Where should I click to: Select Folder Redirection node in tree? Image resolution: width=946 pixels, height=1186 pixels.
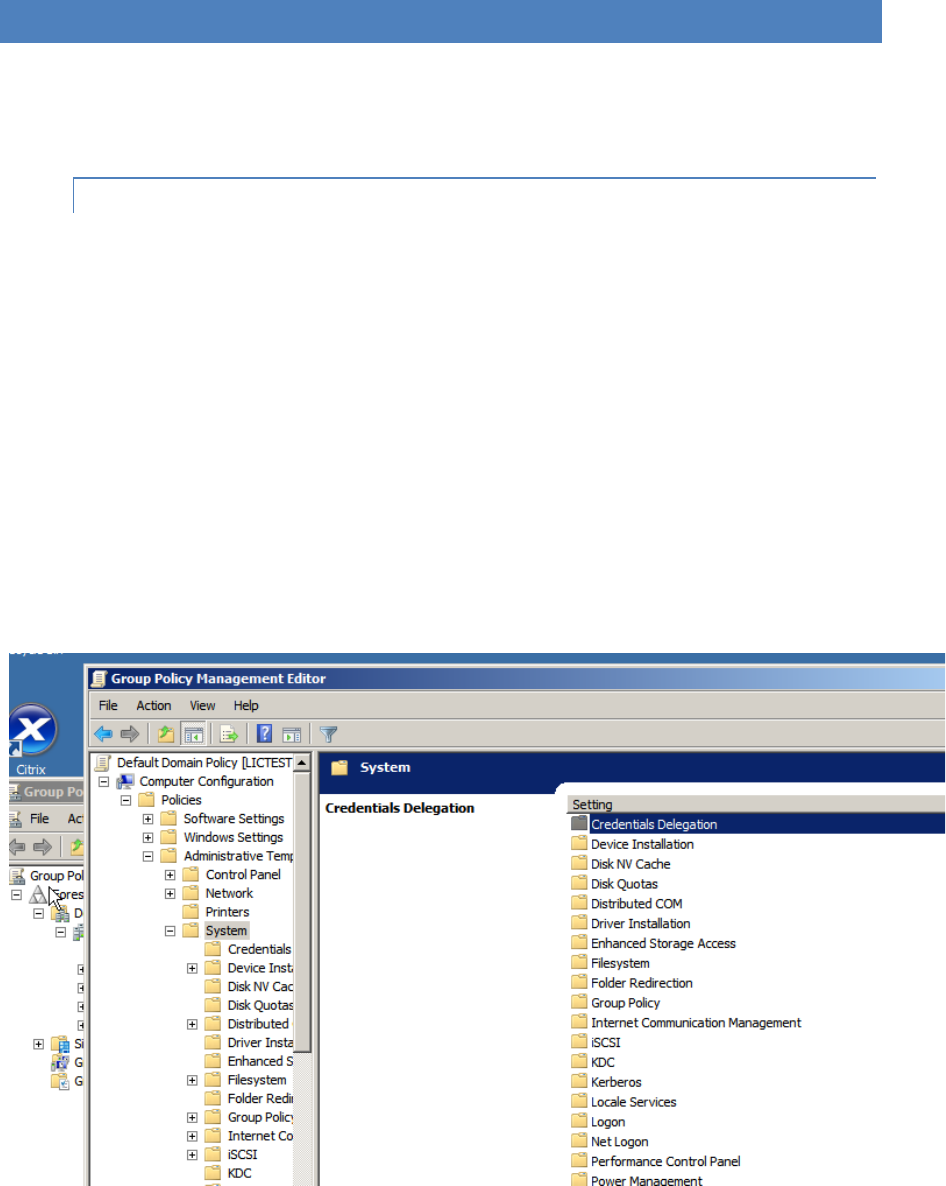(260, 1098)
